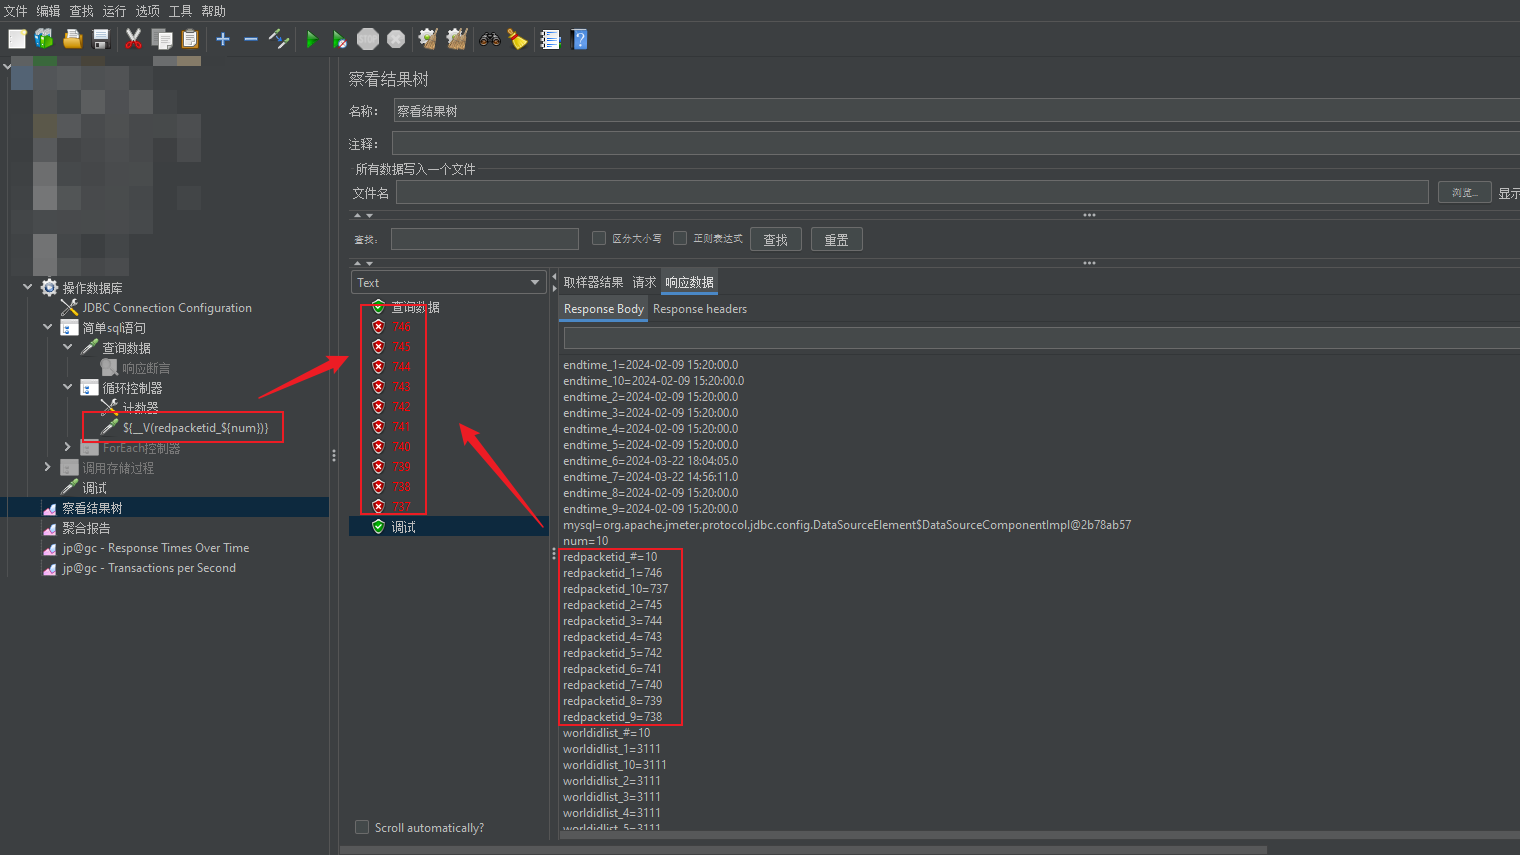Collapse the 操作数据库 thread group
Screen dimensions: 1520x855
[27, 287]
